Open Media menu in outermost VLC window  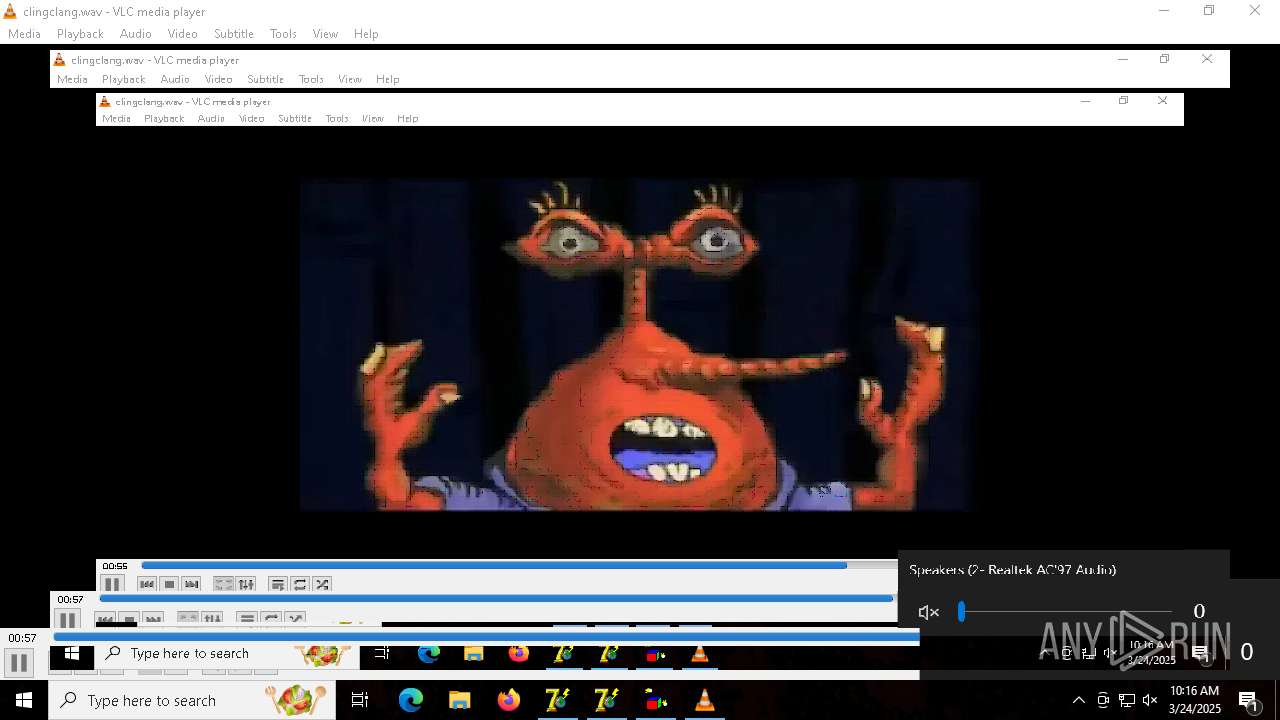24,34
